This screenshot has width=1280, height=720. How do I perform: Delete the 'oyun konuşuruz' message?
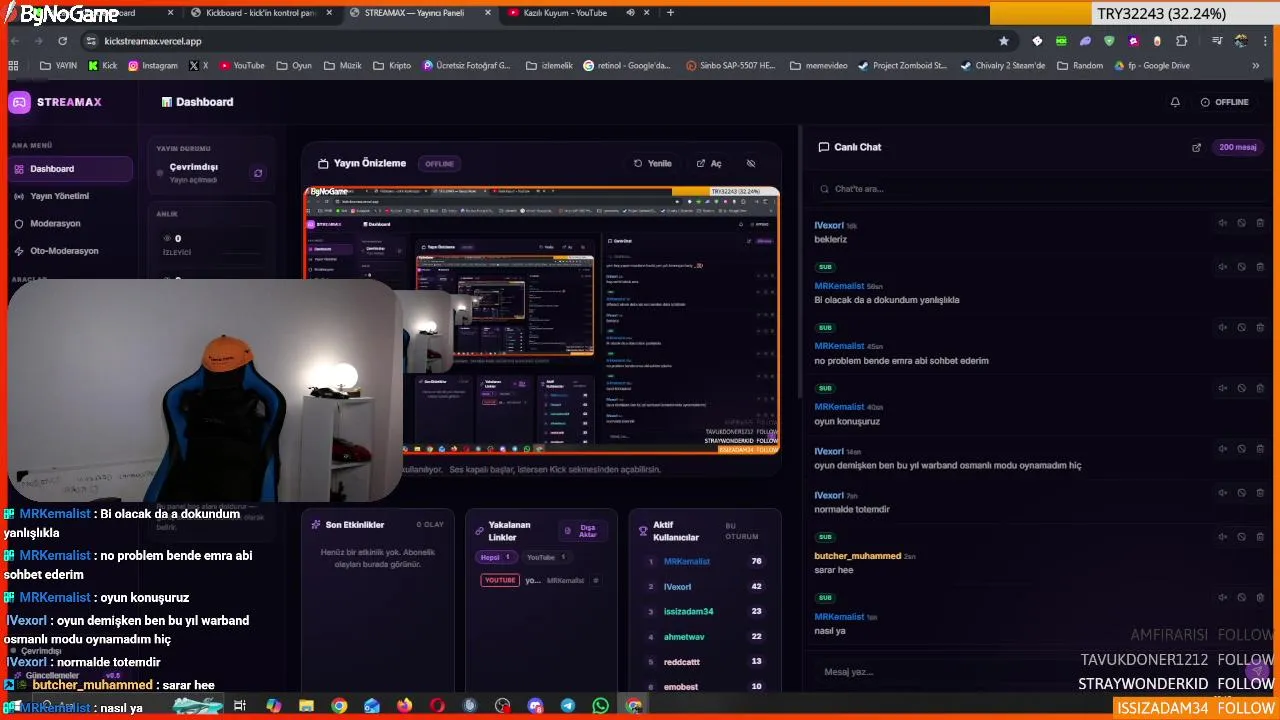[1260, 388]
